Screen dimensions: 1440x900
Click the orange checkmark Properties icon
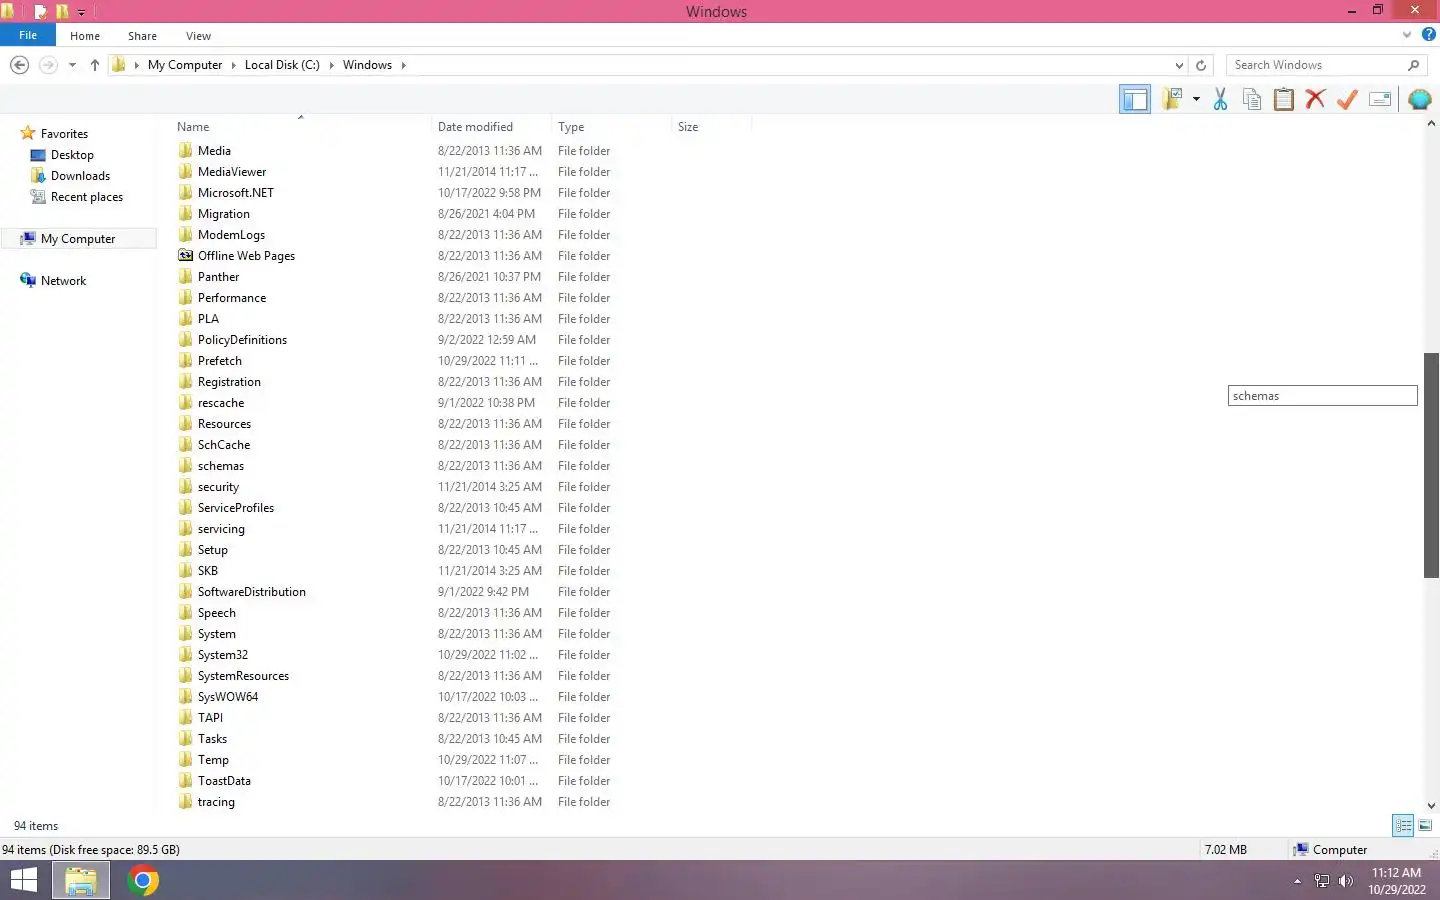(x=1348, y=99)
